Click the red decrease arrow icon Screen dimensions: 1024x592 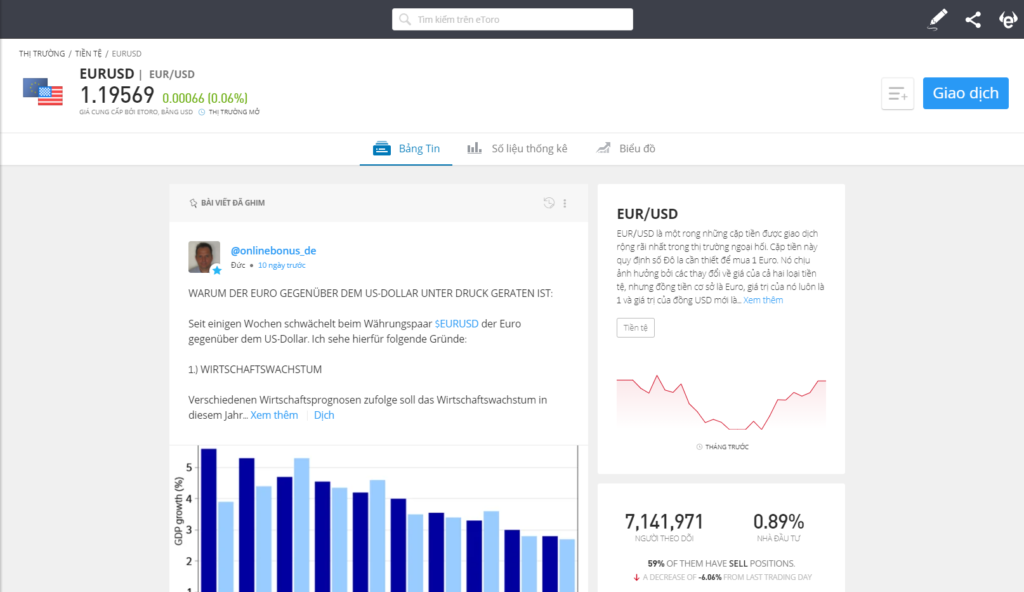(x=636, y=578)
